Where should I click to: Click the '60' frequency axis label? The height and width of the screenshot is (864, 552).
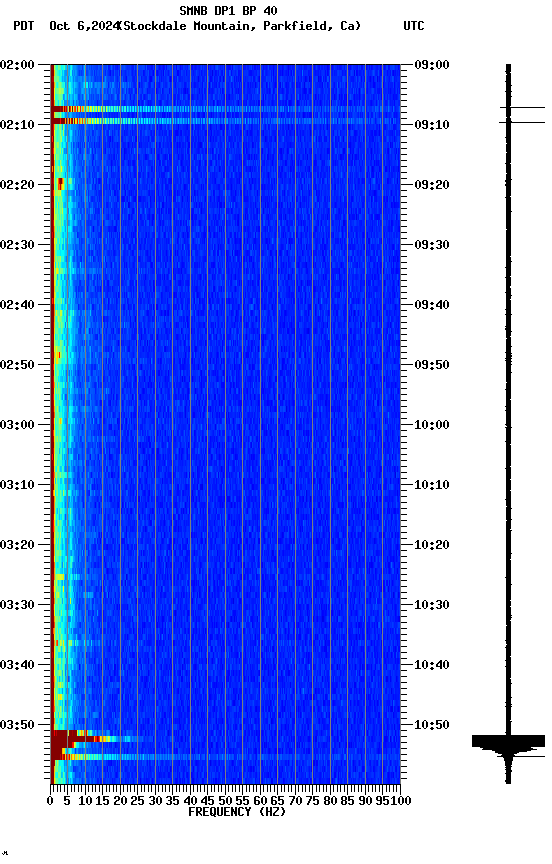click(260, 801)
